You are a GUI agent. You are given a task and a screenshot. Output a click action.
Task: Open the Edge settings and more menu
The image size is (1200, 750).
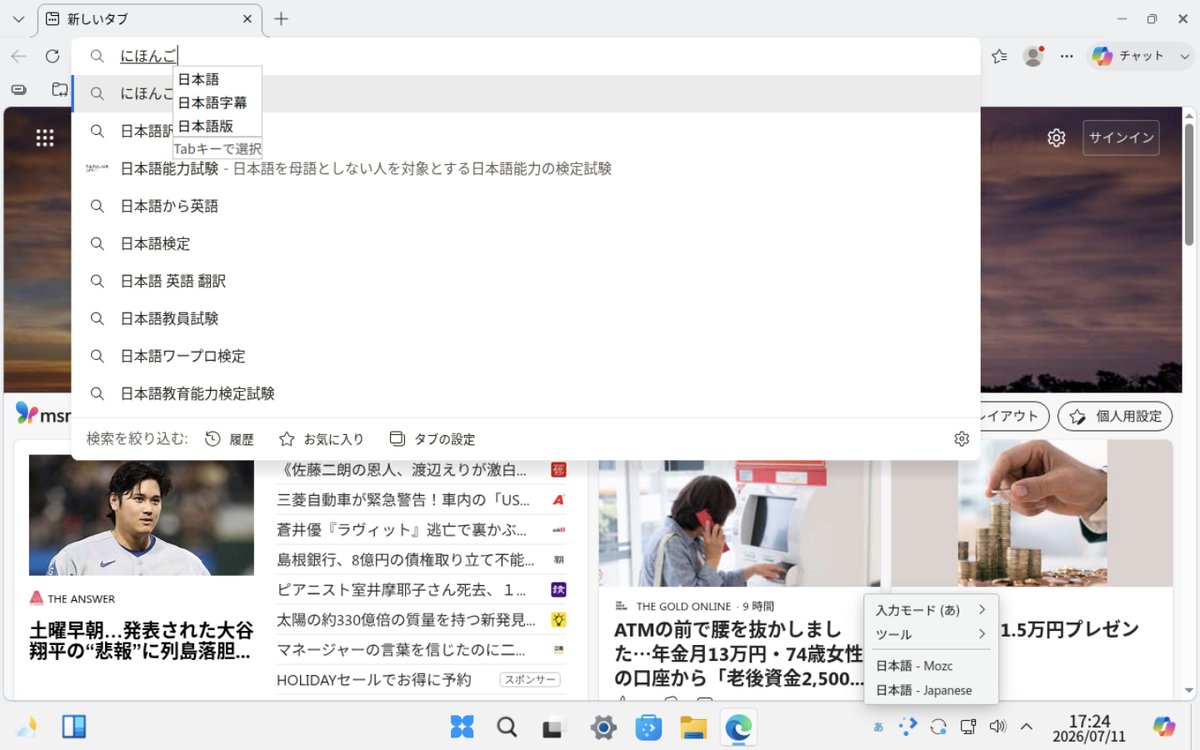(1067, 56)
